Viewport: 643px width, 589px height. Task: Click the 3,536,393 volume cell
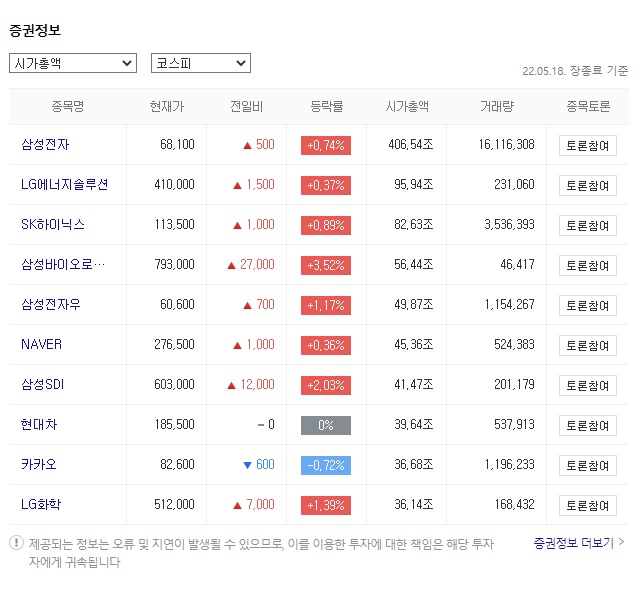click(x=509, y=224)
